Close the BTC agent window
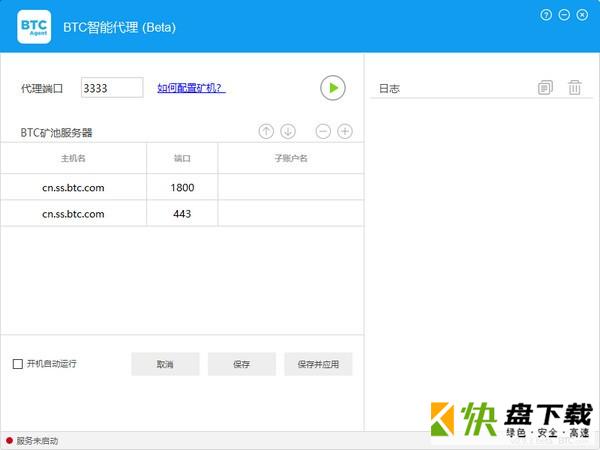The image size is (600, 450). 582,15
